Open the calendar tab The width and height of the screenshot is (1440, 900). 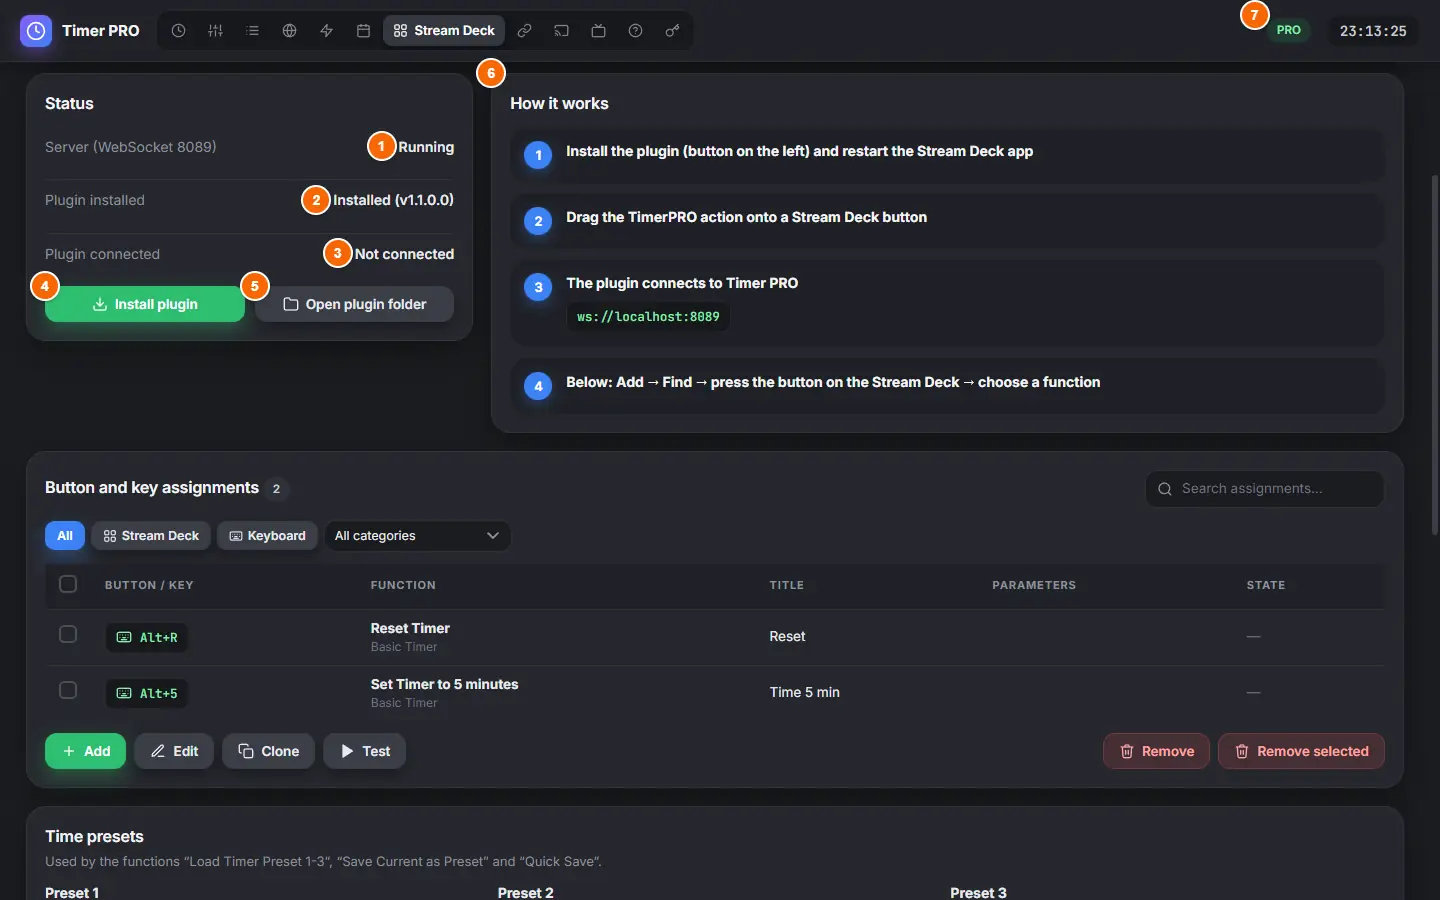[363, 31]
